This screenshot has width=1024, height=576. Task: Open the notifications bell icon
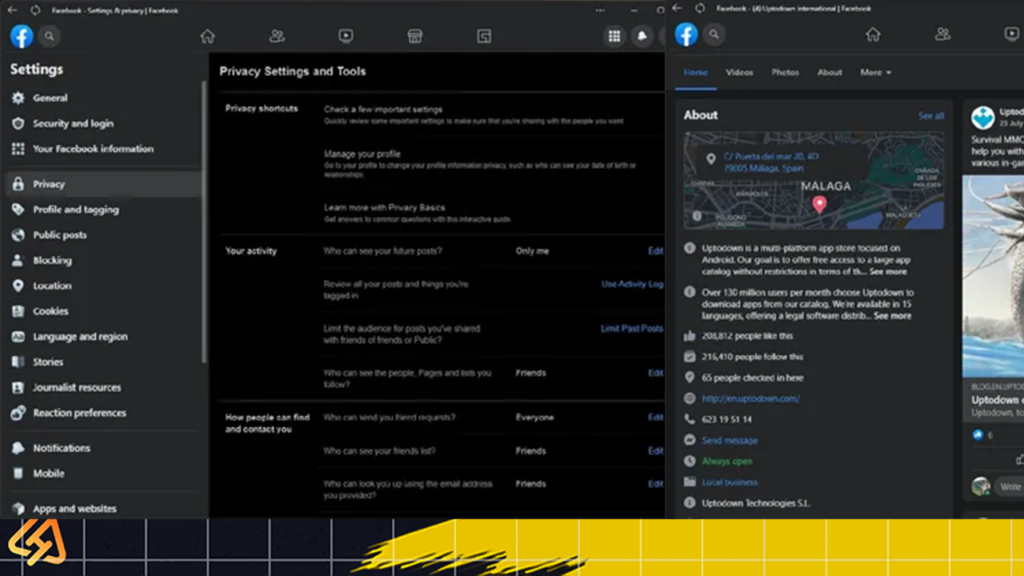pyautogui.click(x=642, y=36)
